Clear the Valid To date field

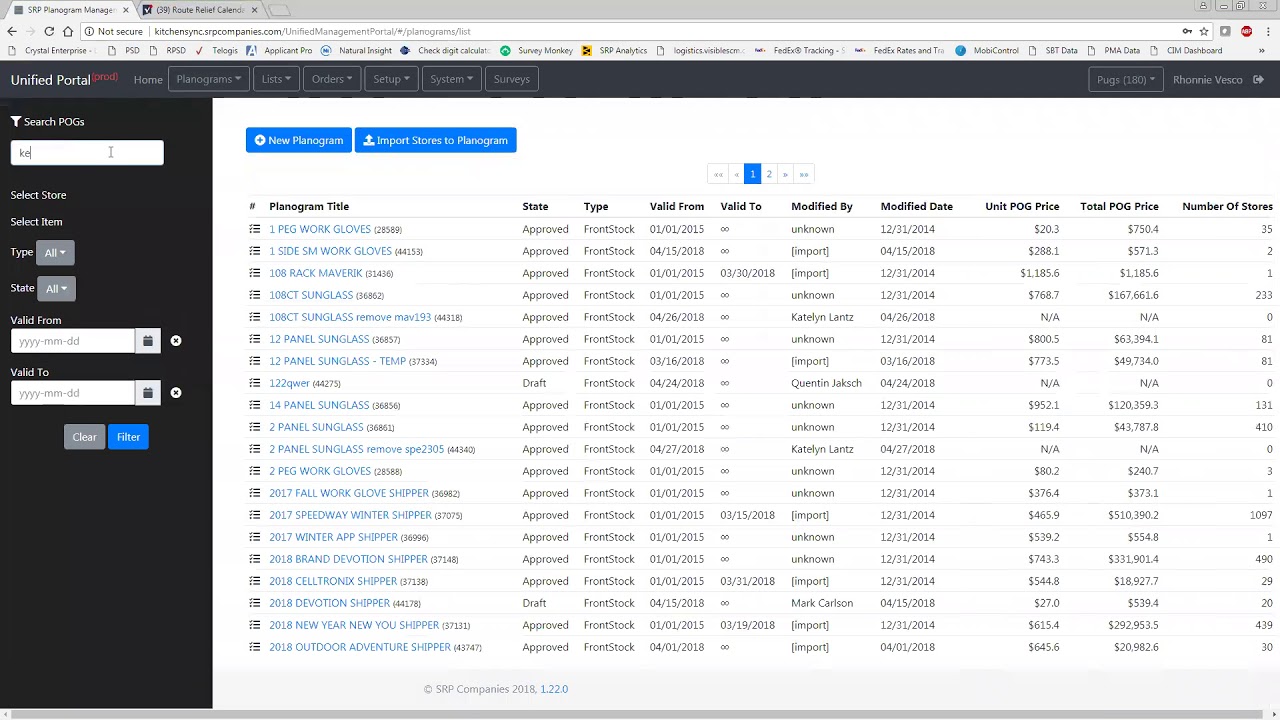176,393
